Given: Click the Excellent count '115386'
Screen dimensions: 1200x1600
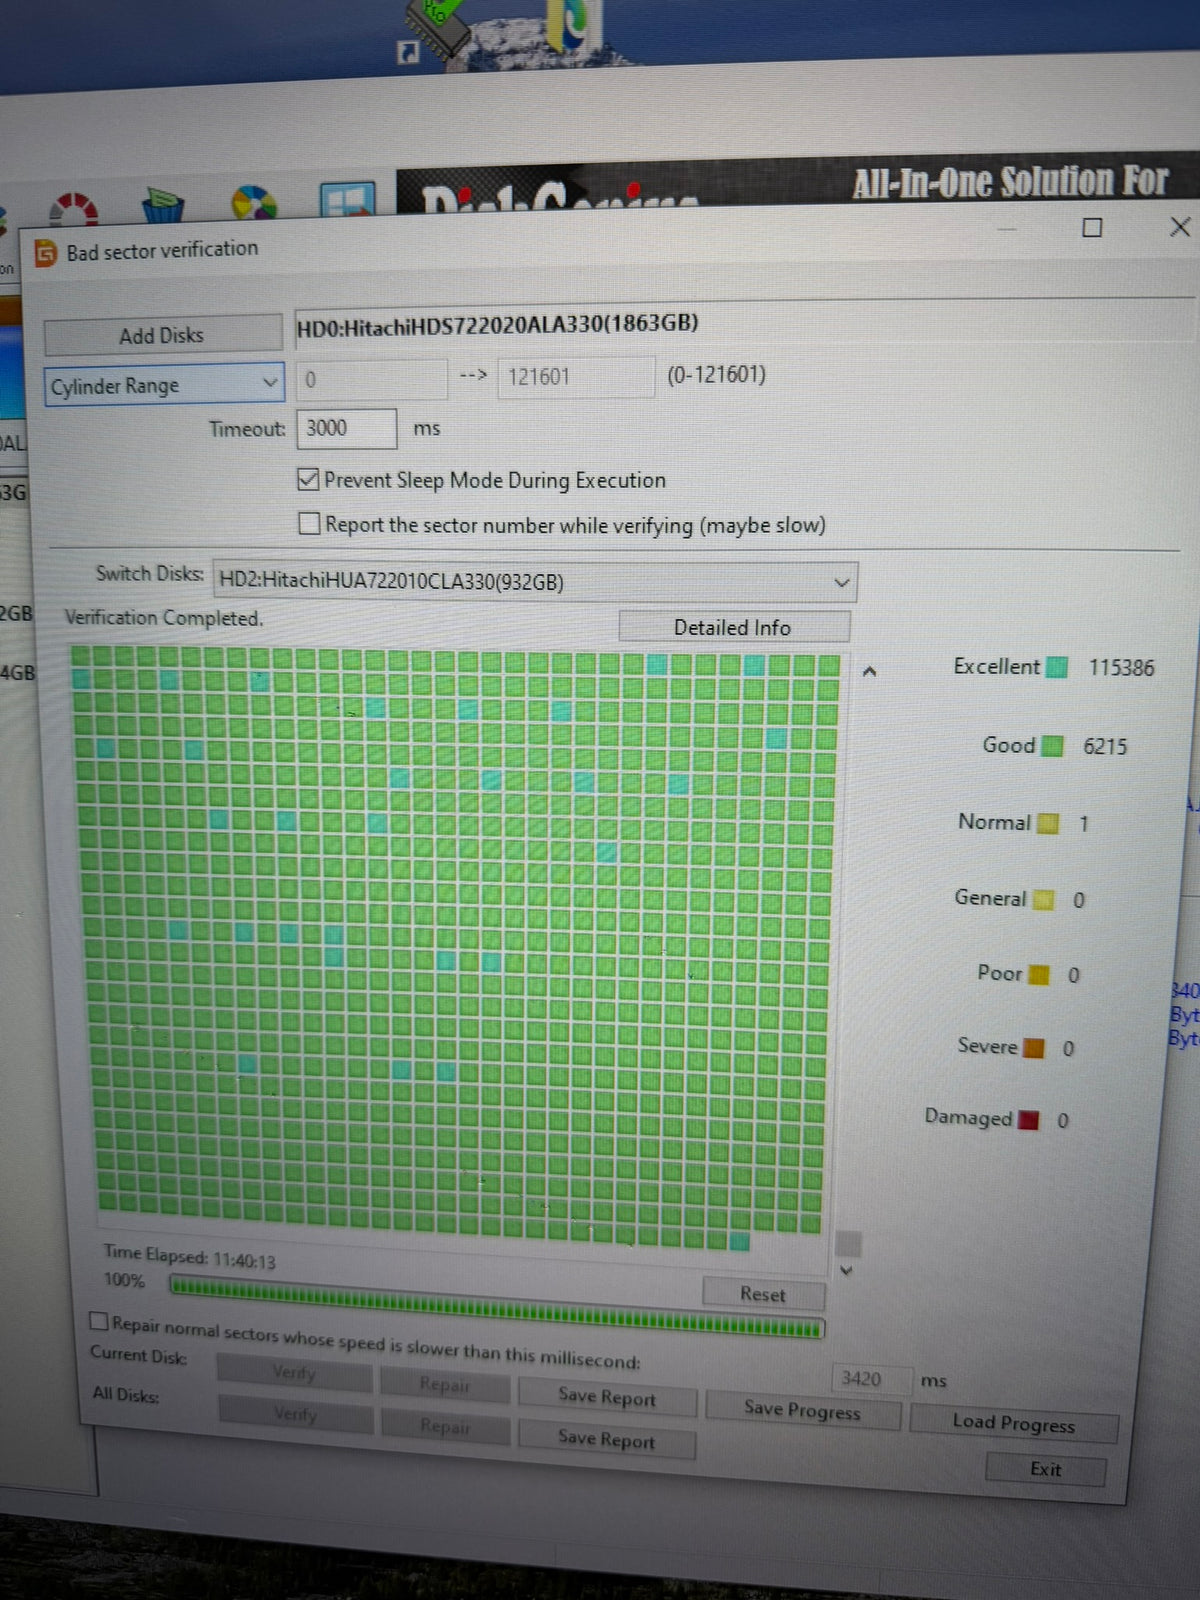Looking at the screenshot, I should (1121, 668).
